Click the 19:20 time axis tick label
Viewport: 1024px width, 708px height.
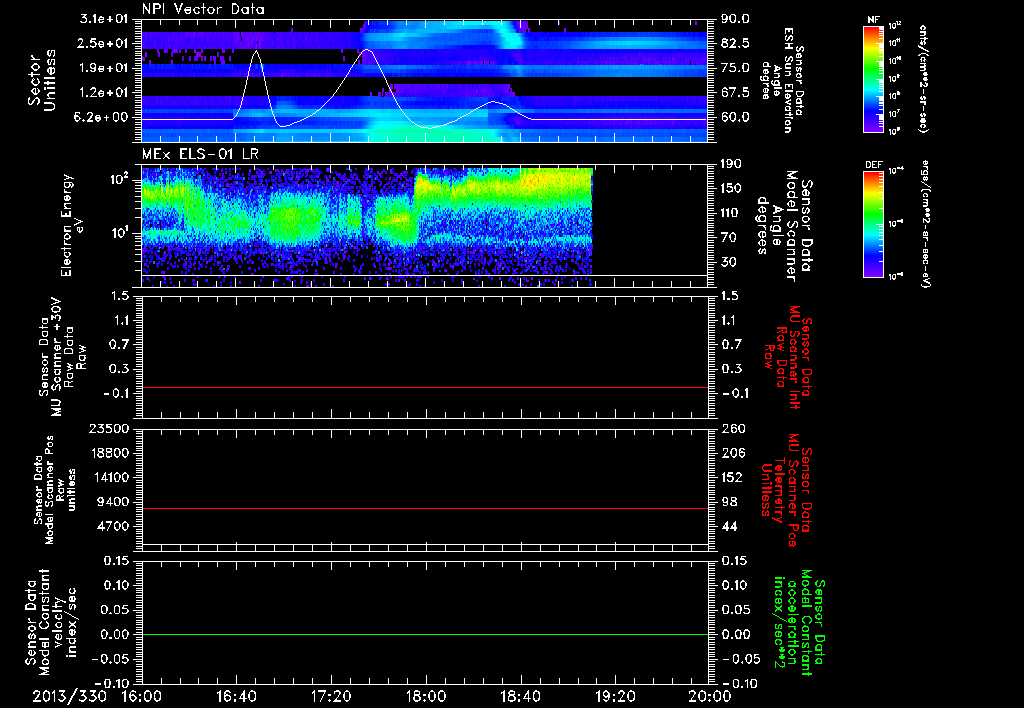615,696
